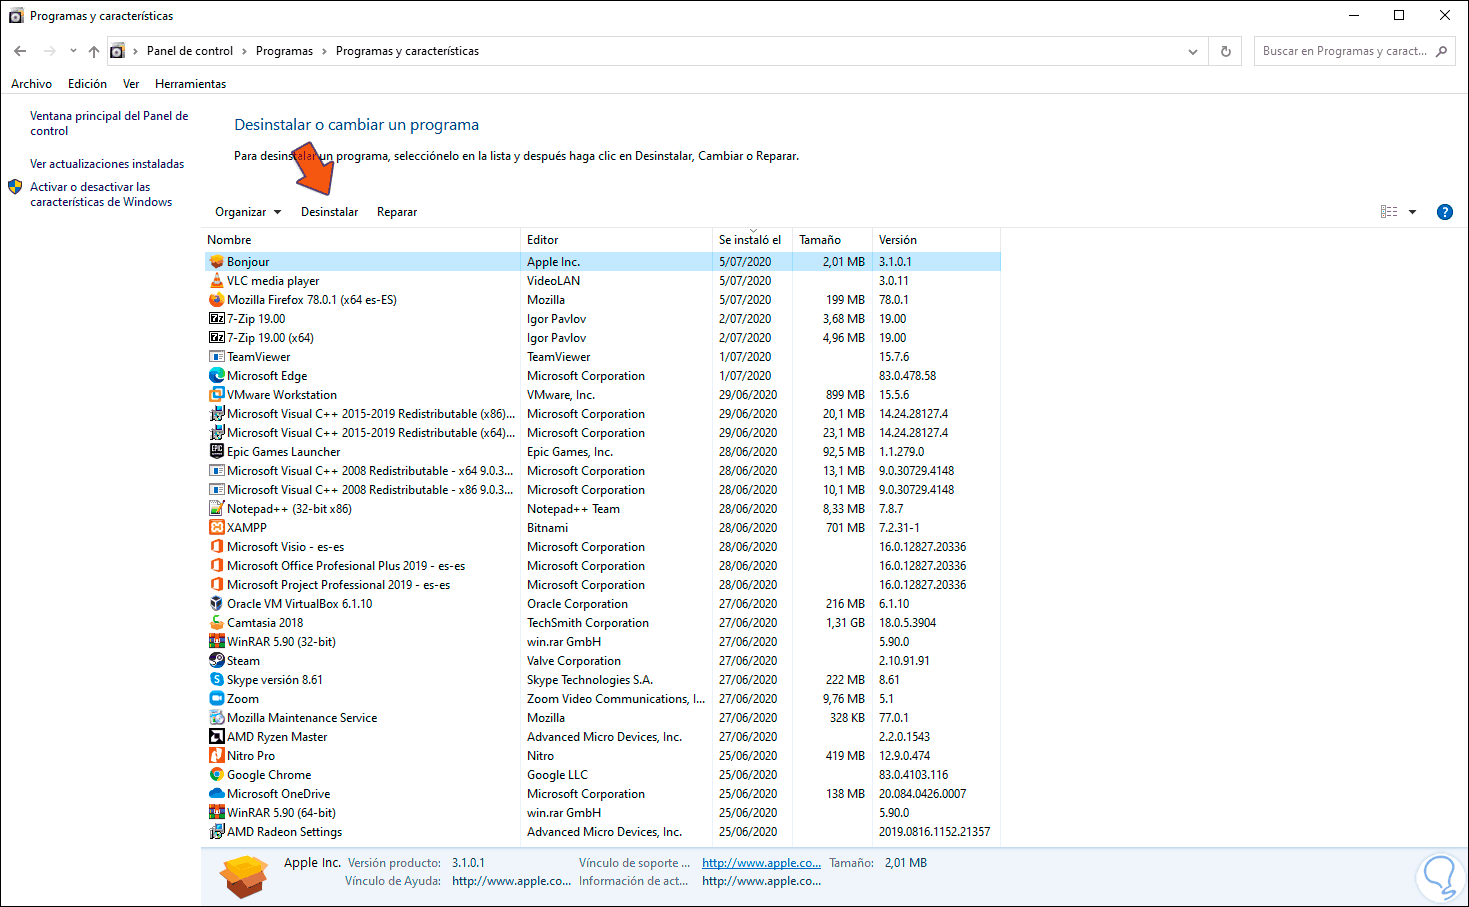1469x907 pixels.
Task: Go up one level with the up arrow
Action: coord(94,51)
